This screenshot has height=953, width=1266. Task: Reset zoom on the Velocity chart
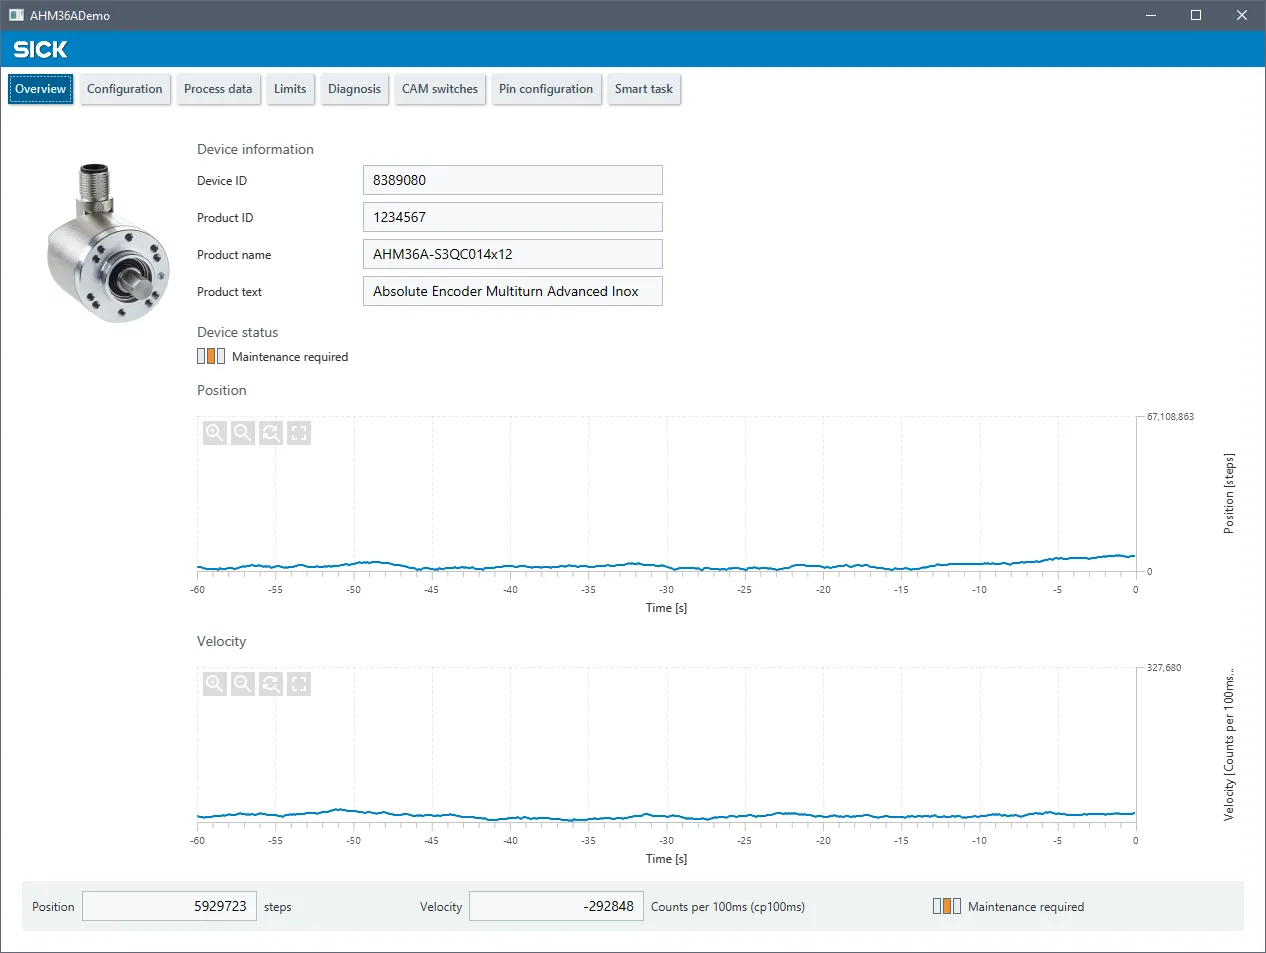pyautogui.click(x=271, y=684)
